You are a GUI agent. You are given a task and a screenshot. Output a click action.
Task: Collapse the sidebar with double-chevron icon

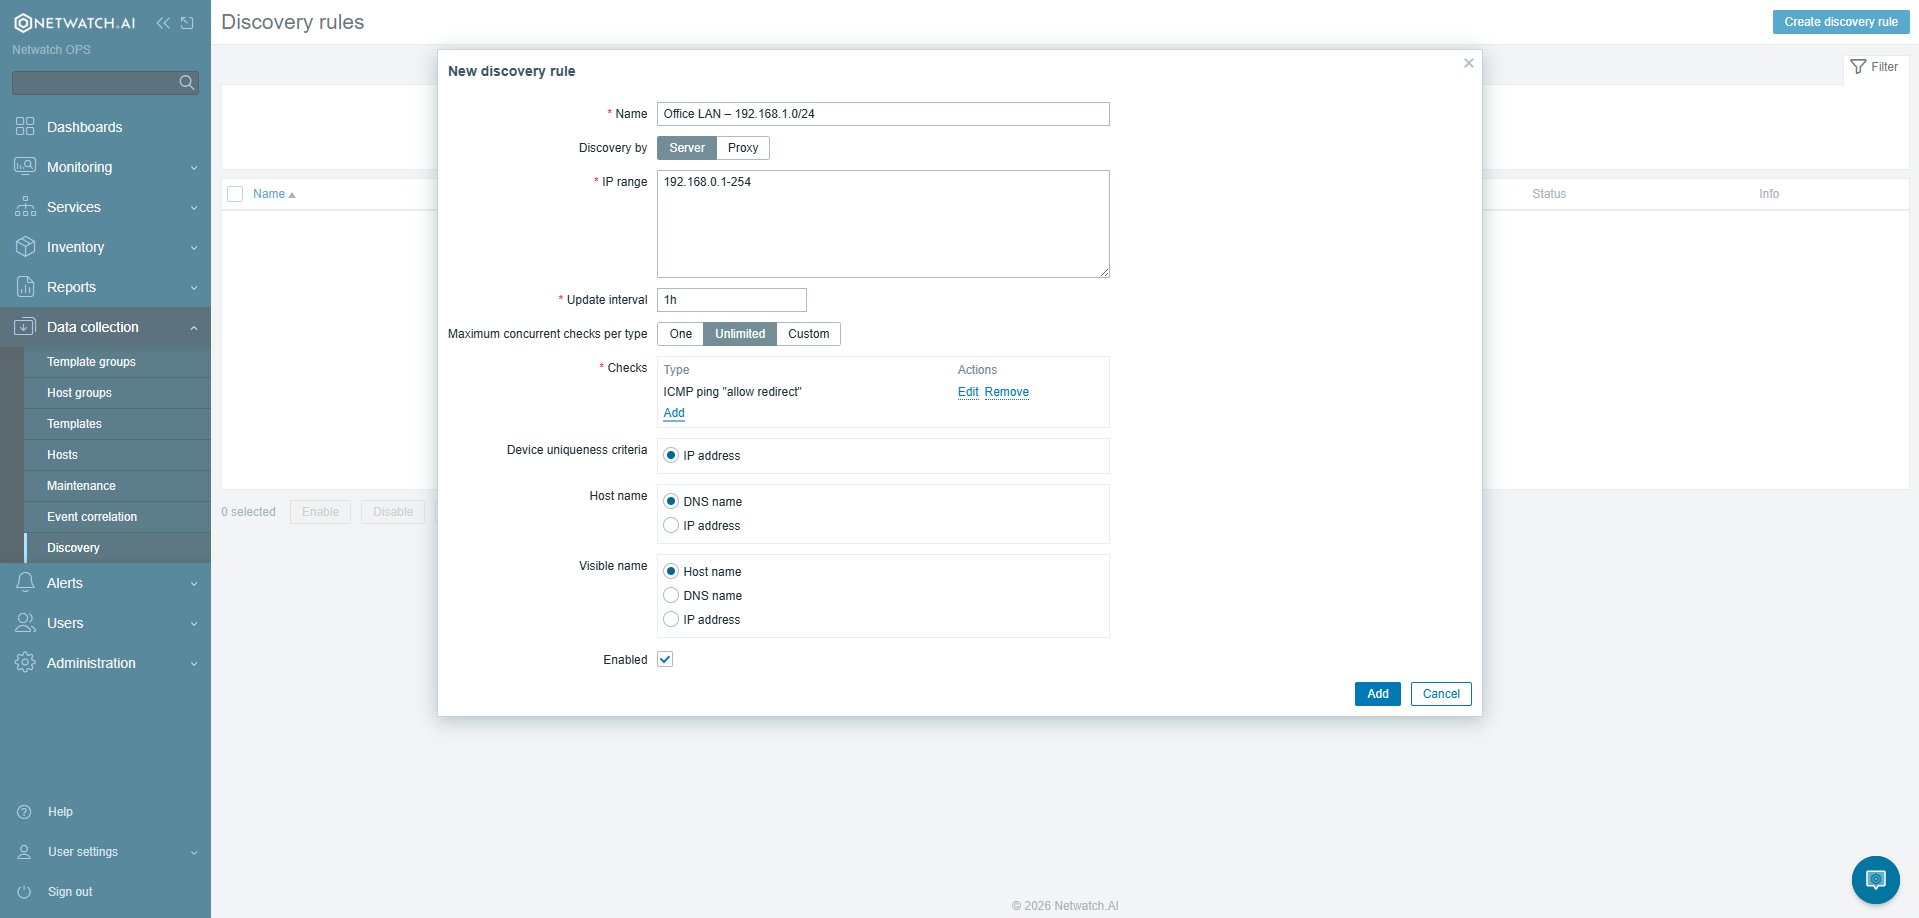[x=163, y=23]
